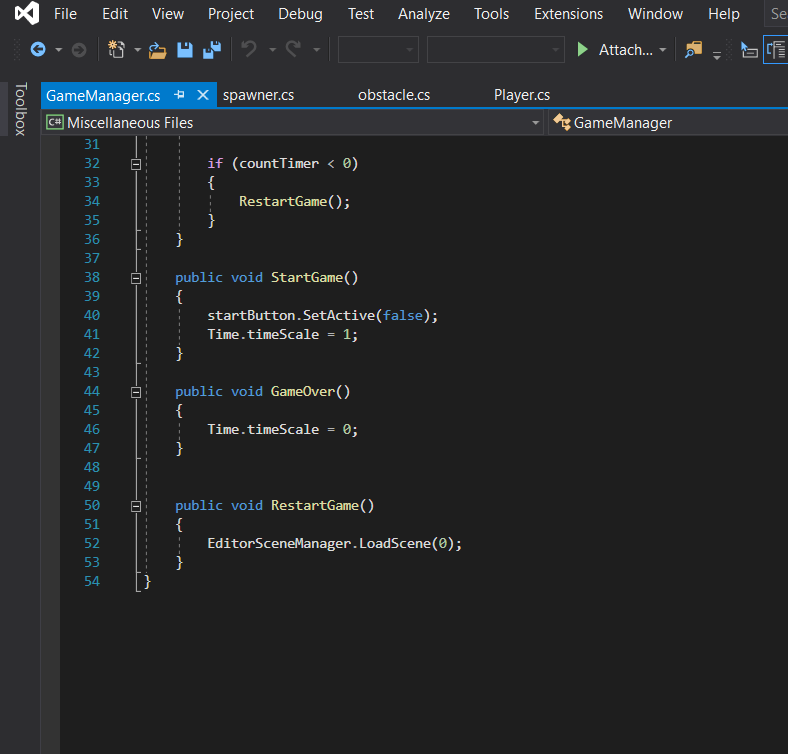Click the Redo arrow icon
Screen dimensions: 788x754
[x=294, y=50]
